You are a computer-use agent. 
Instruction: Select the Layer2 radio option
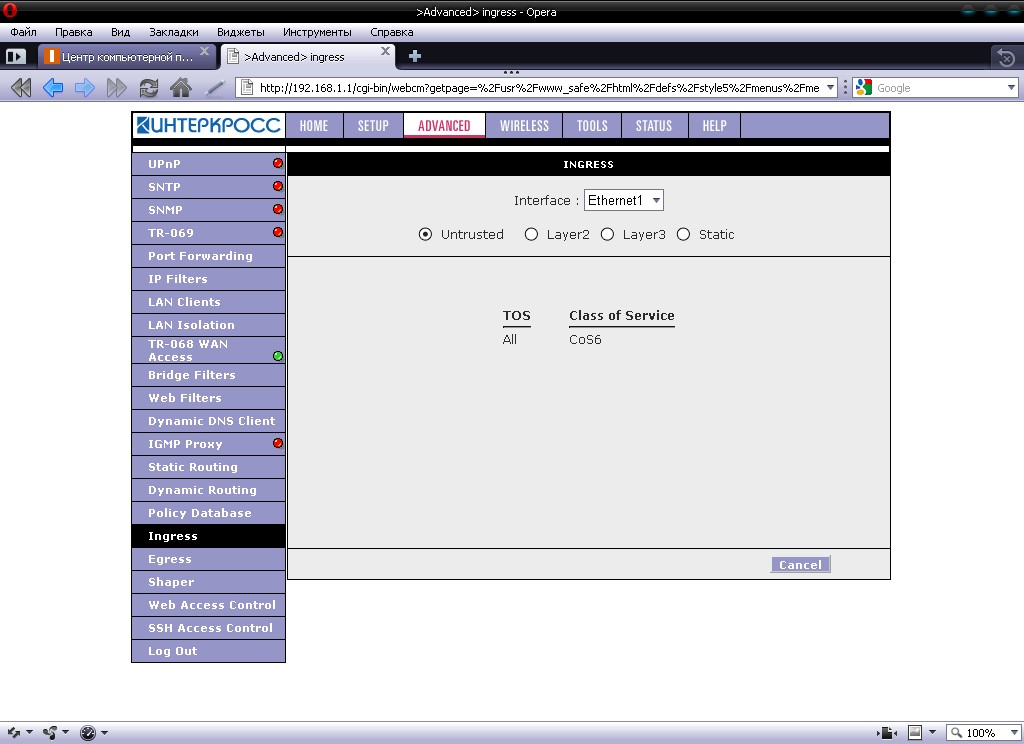pyautogui.click(x=531, y=235)
